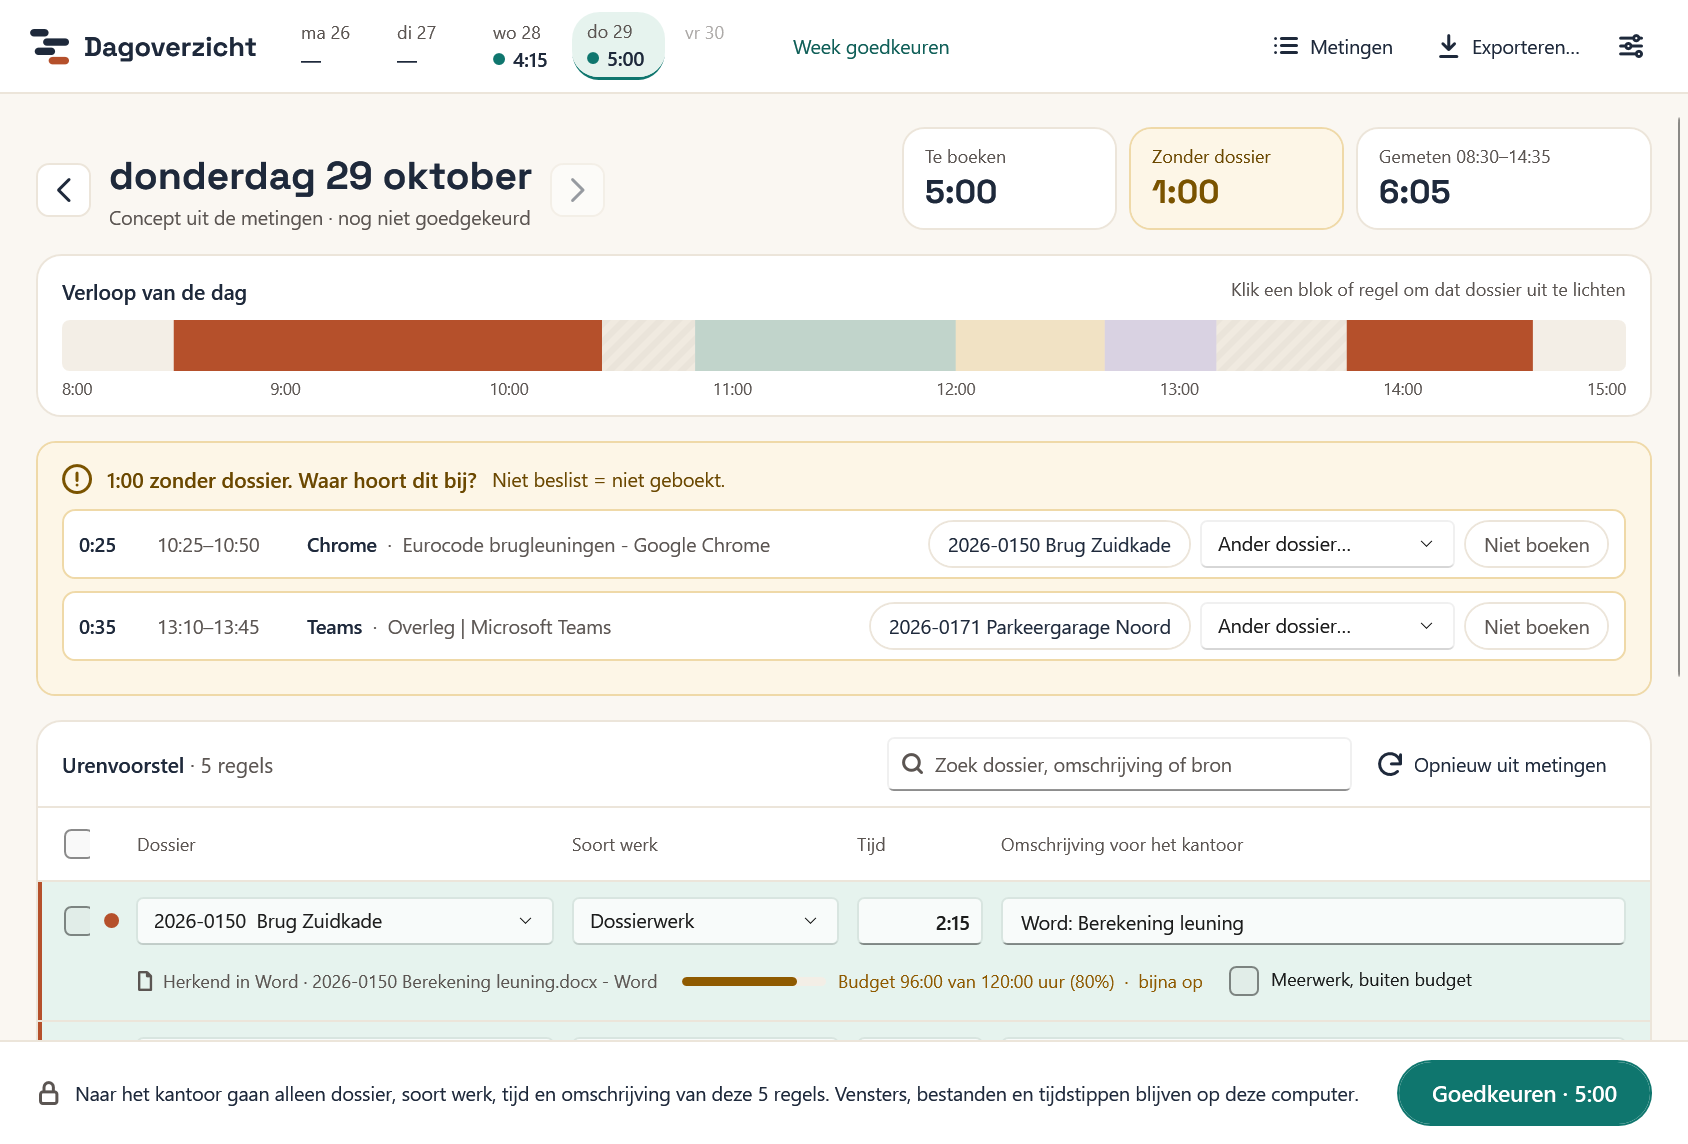Select the do 29 day tab
This screenshot has height=1144, width=1688.
tap(618, 46)
